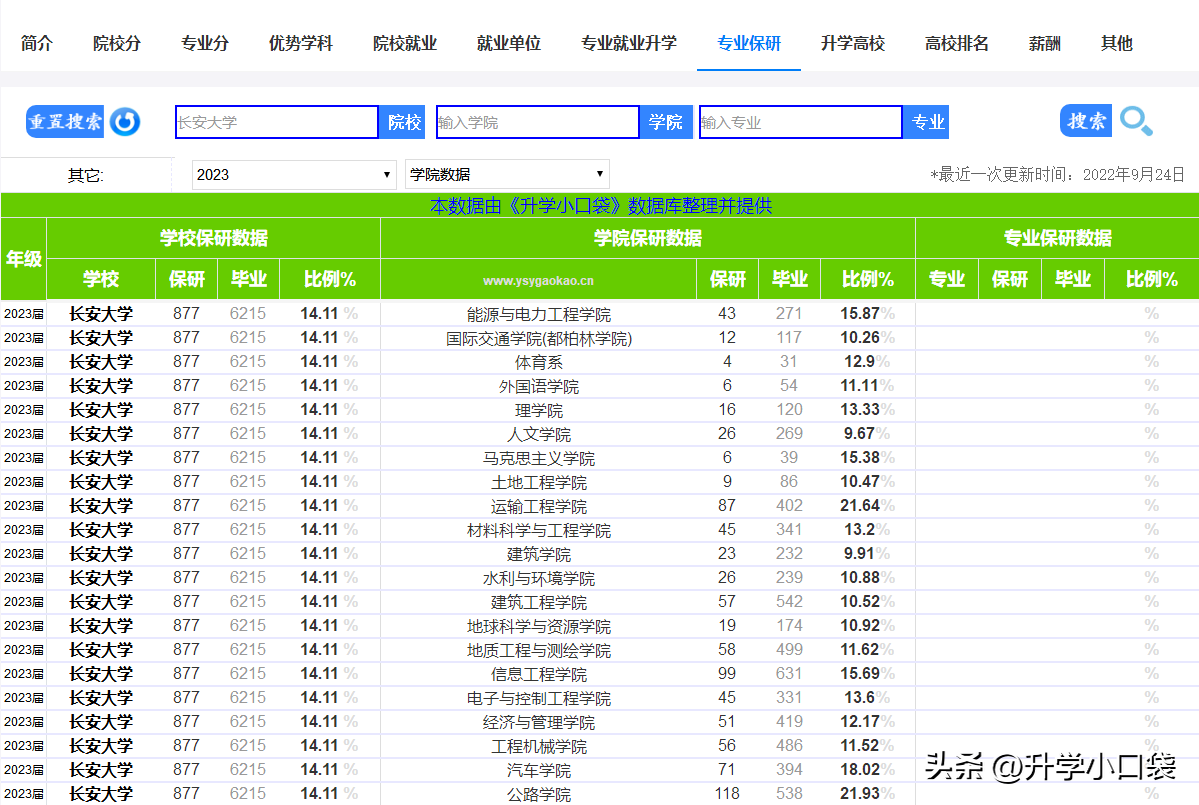This screenshot has width=1199, height=805.
Task: Open the 薪酬 tab
Action: tap(1045, 44)
